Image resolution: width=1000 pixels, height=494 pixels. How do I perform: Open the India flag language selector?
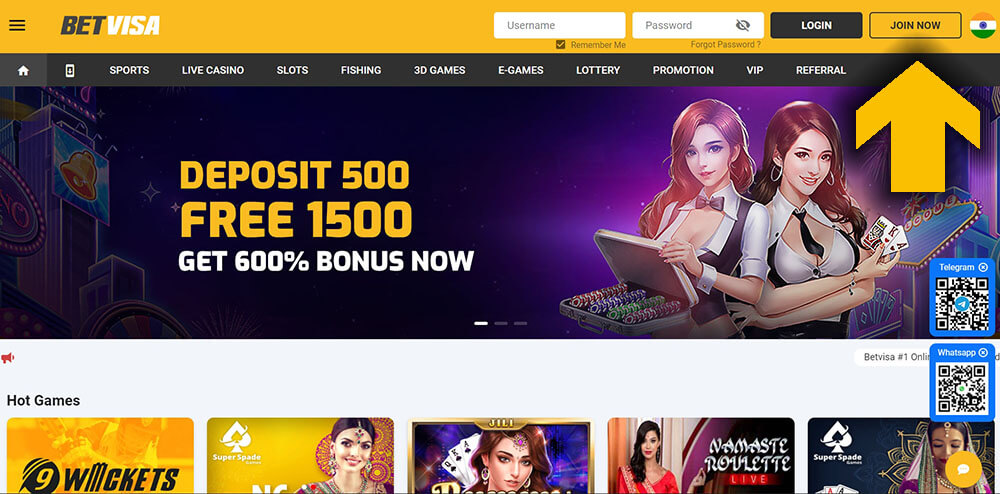pos(983,25)
